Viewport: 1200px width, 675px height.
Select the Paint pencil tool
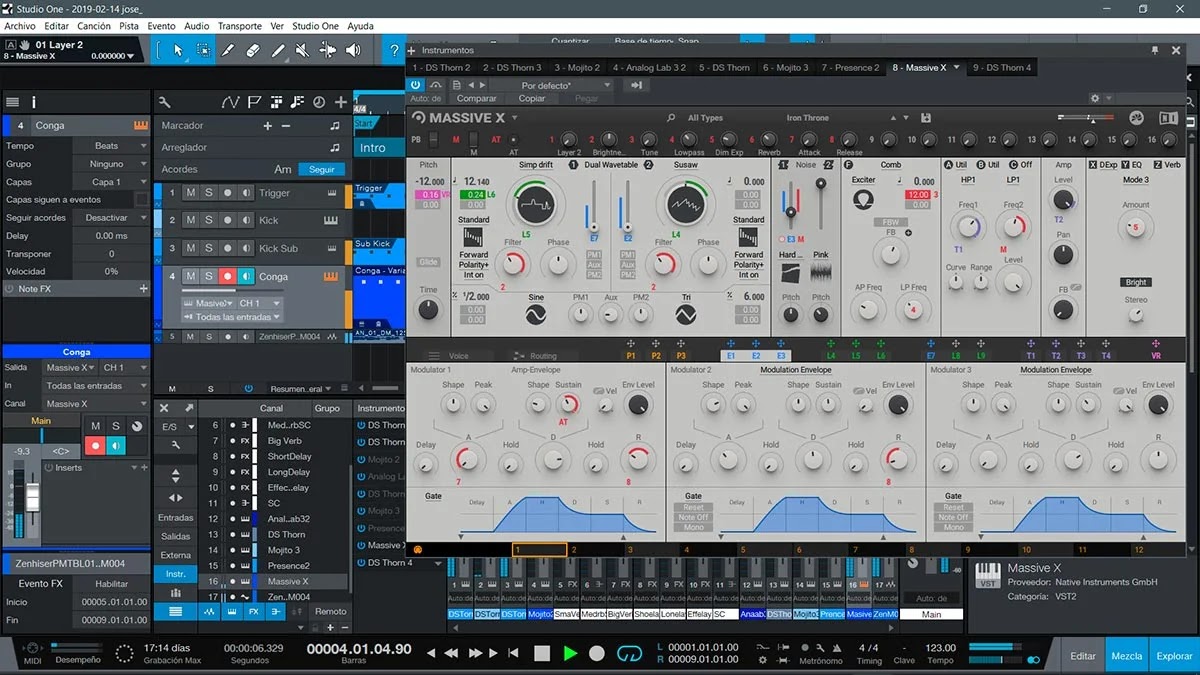(277, 49)
